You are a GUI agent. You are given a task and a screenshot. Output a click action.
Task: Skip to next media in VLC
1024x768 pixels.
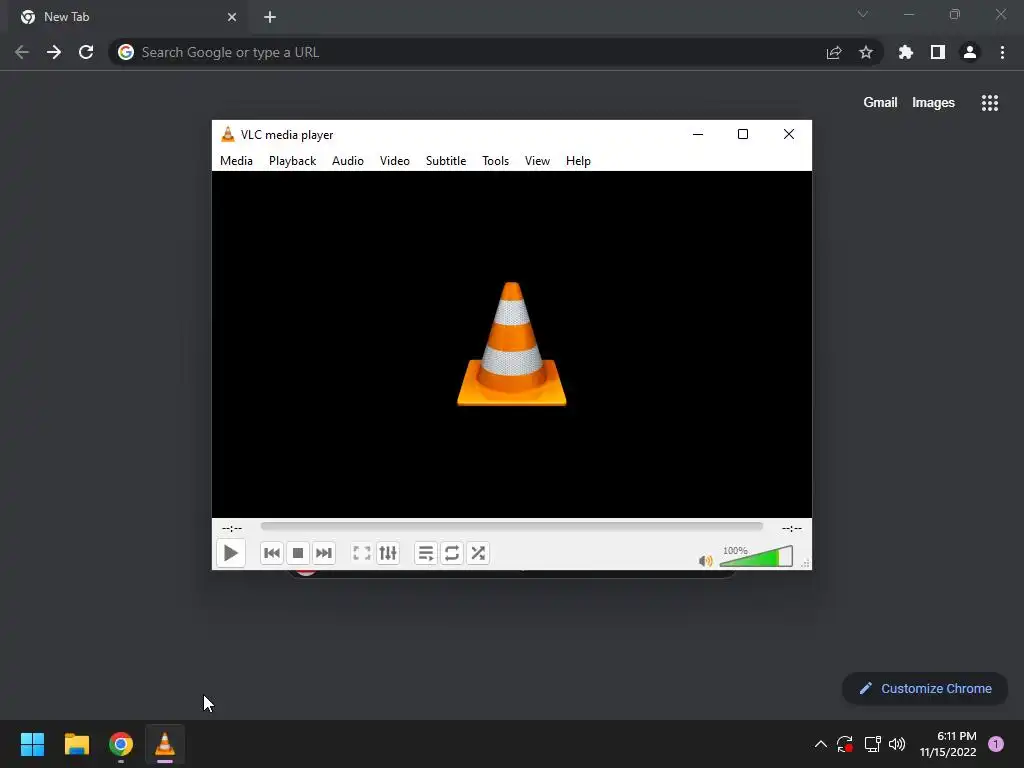(x=324, y=553)
